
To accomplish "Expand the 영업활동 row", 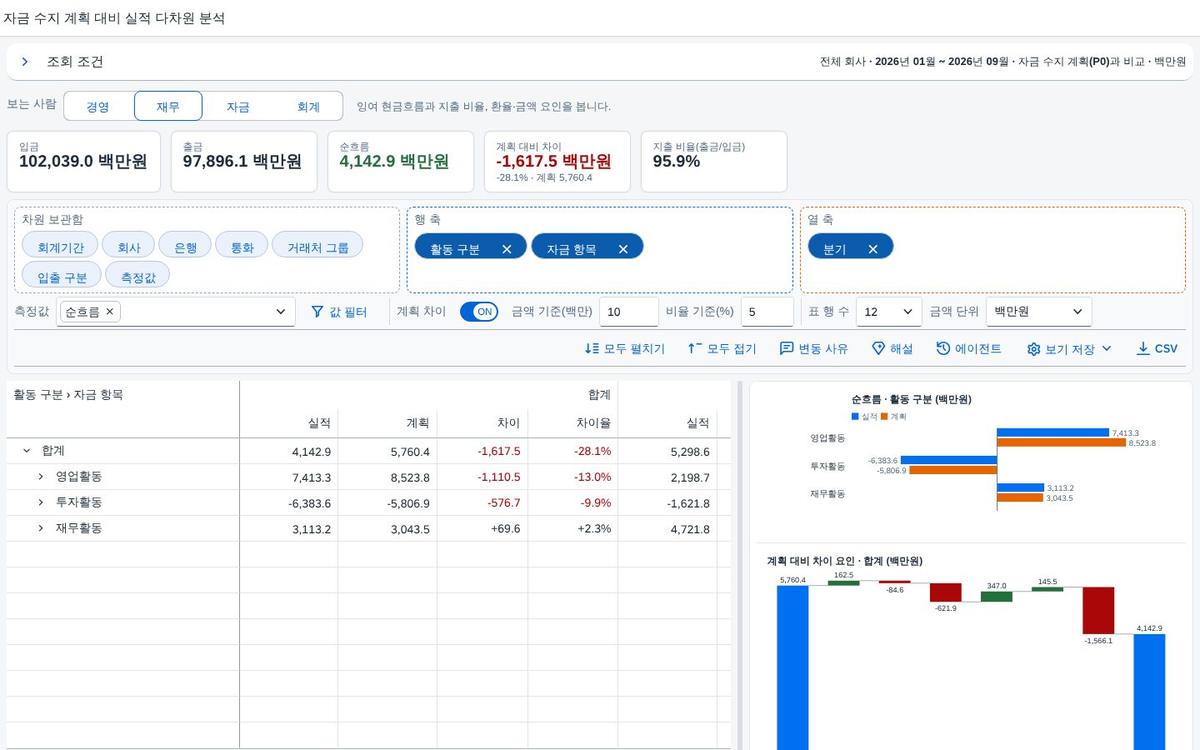I will 41,477.
